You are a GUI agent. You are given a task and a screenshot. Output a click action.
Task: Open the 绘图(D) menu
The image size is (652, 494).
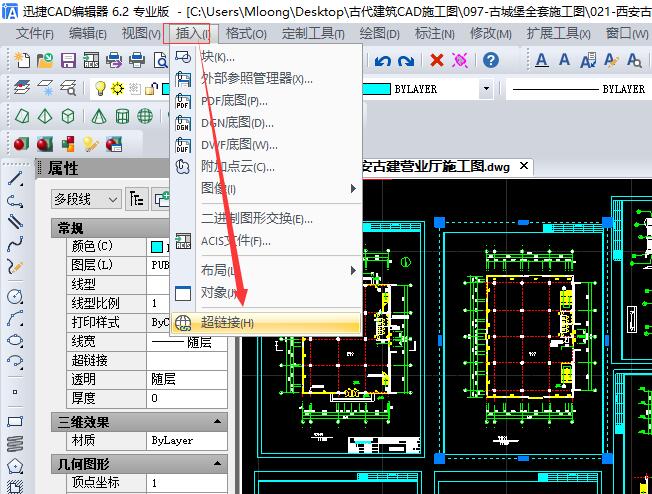pyautogui.click(x=379, y=33)
